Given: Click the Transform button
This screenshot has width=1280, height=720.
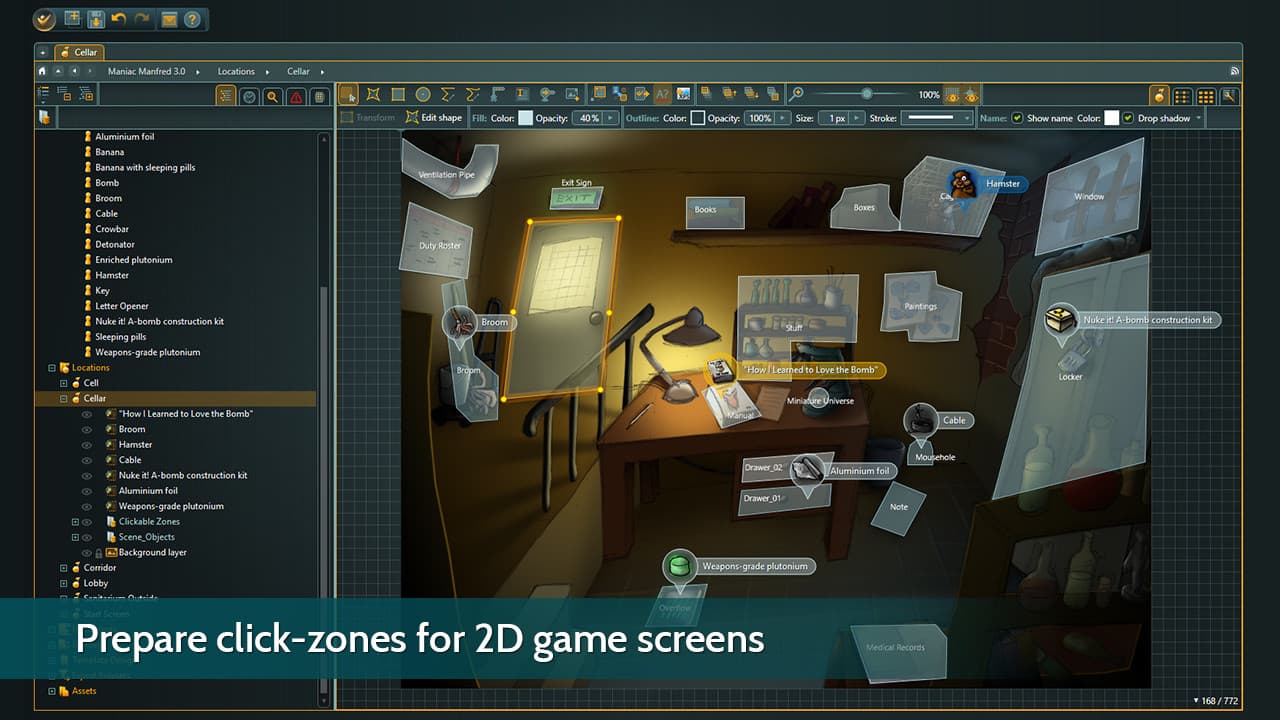Looking at the screenshot, I should [368, 118].
